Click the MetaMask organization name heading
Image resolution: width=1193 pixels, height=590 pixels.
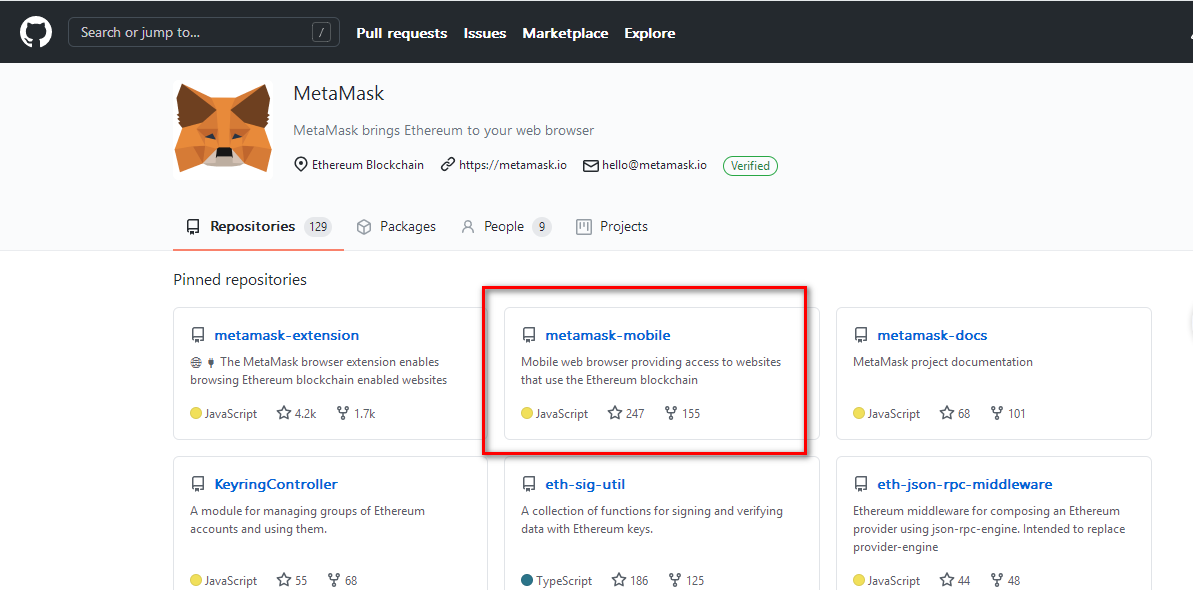coord(339,94)
